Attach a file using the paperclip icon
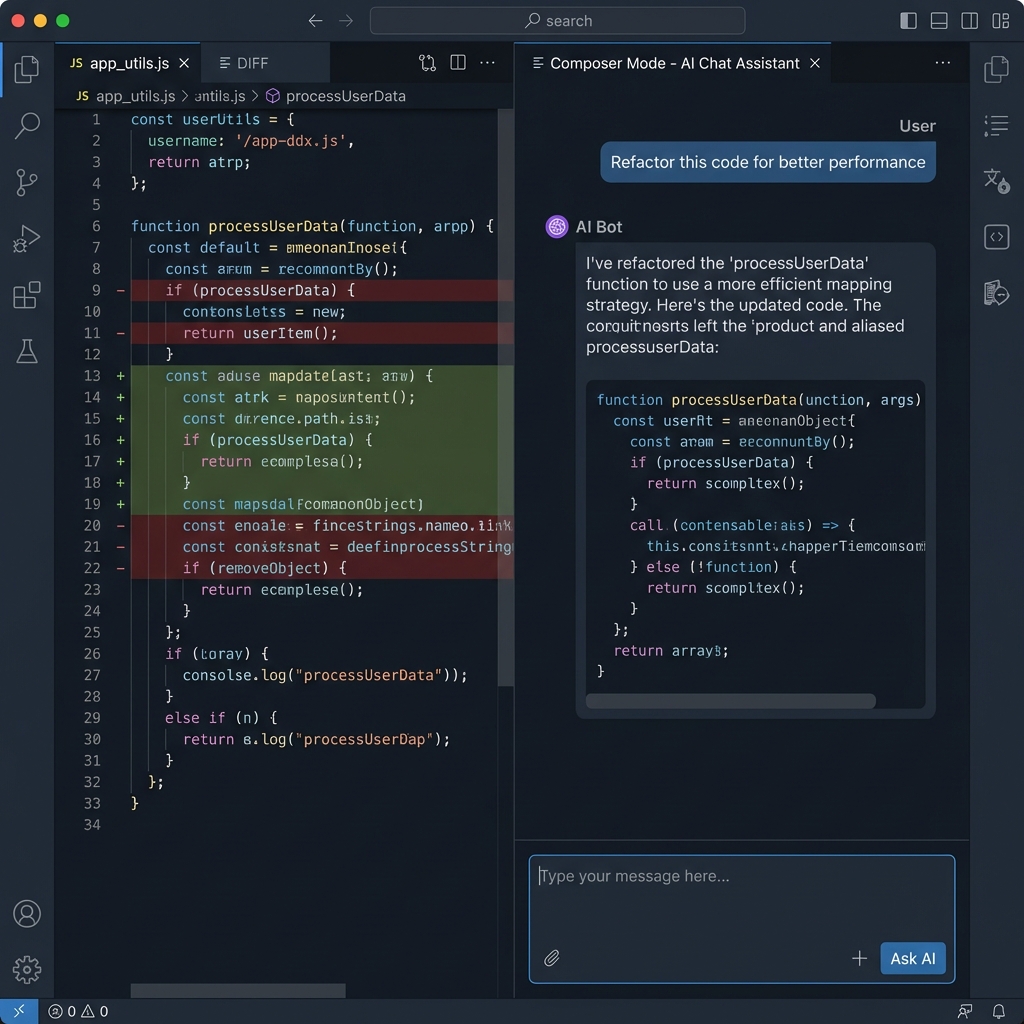Viewport: 1024px width, 1024px height. click(551, 958)
